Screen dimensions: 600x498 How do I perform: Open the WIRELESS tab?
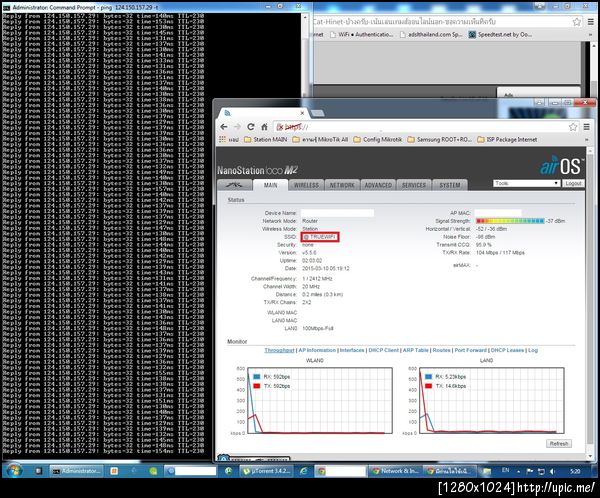(306, 185)
